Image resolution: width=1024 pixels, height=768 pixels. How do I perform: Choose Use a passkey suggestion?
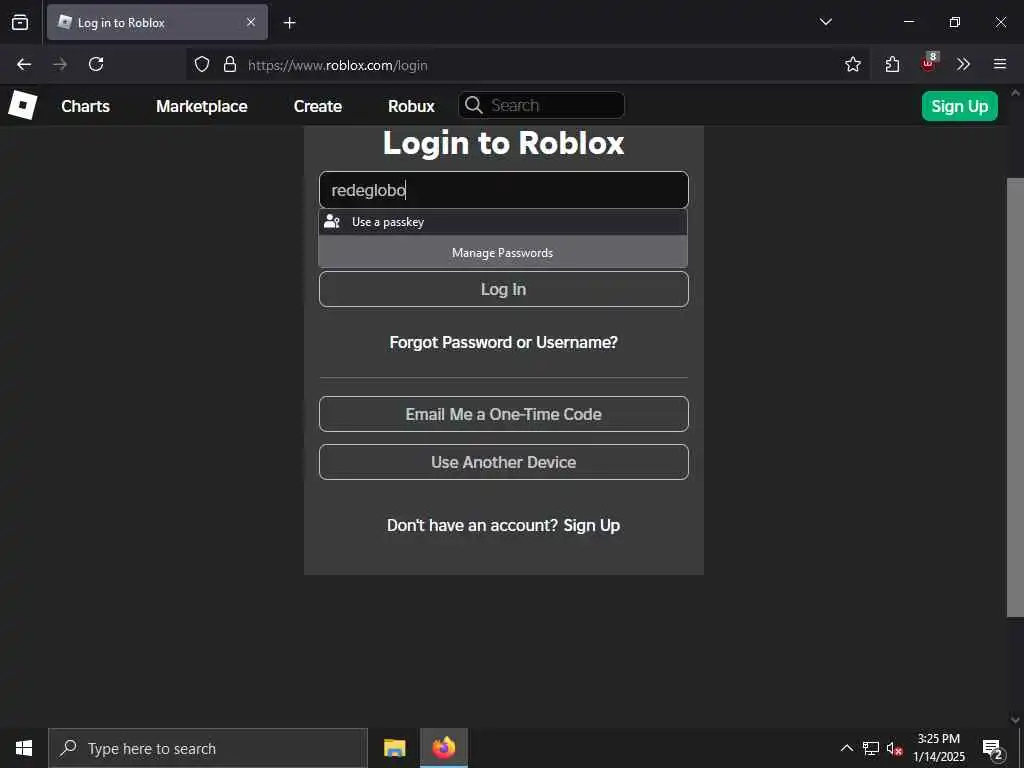503,222
